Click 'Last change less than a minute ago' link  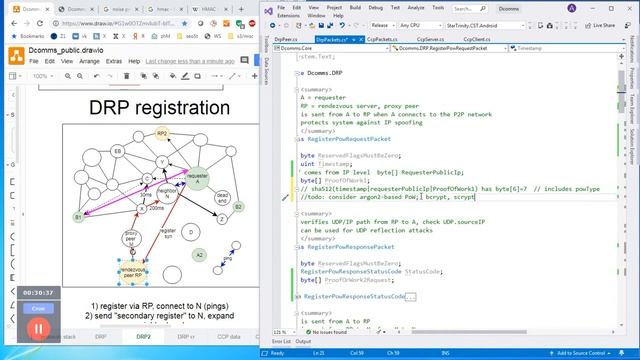[x=190, y=61]
